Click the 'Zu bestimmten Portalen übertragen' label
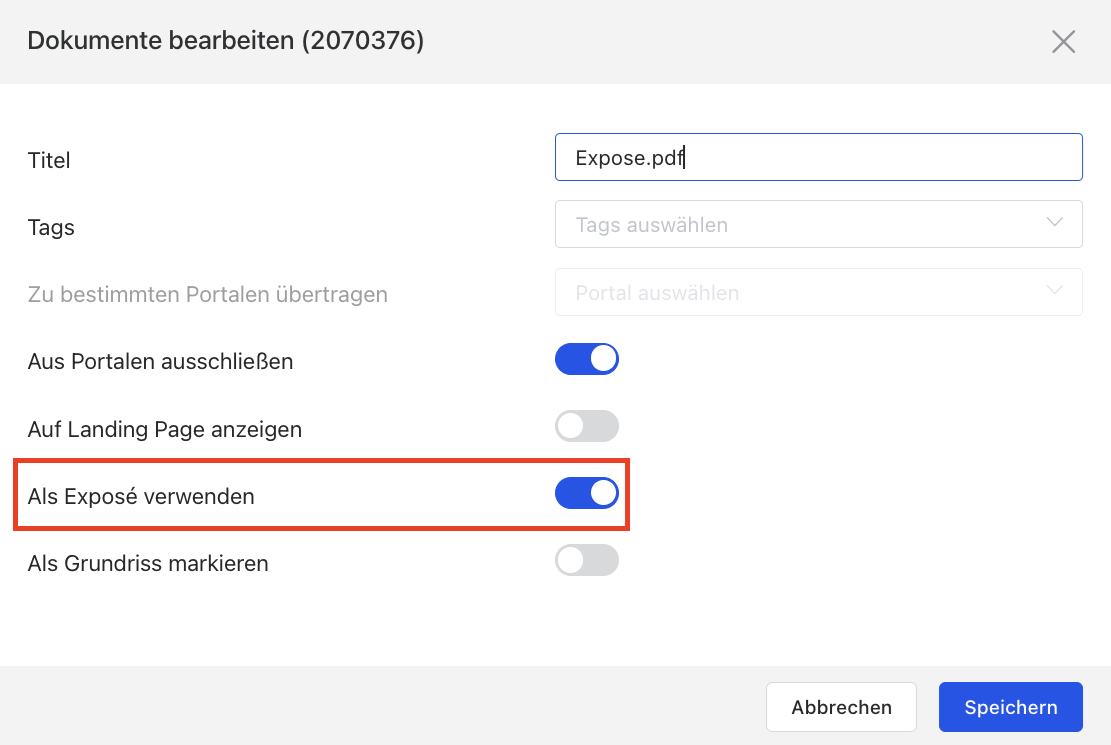Screen dimensions: 1111x745 [x=208, y=295]
